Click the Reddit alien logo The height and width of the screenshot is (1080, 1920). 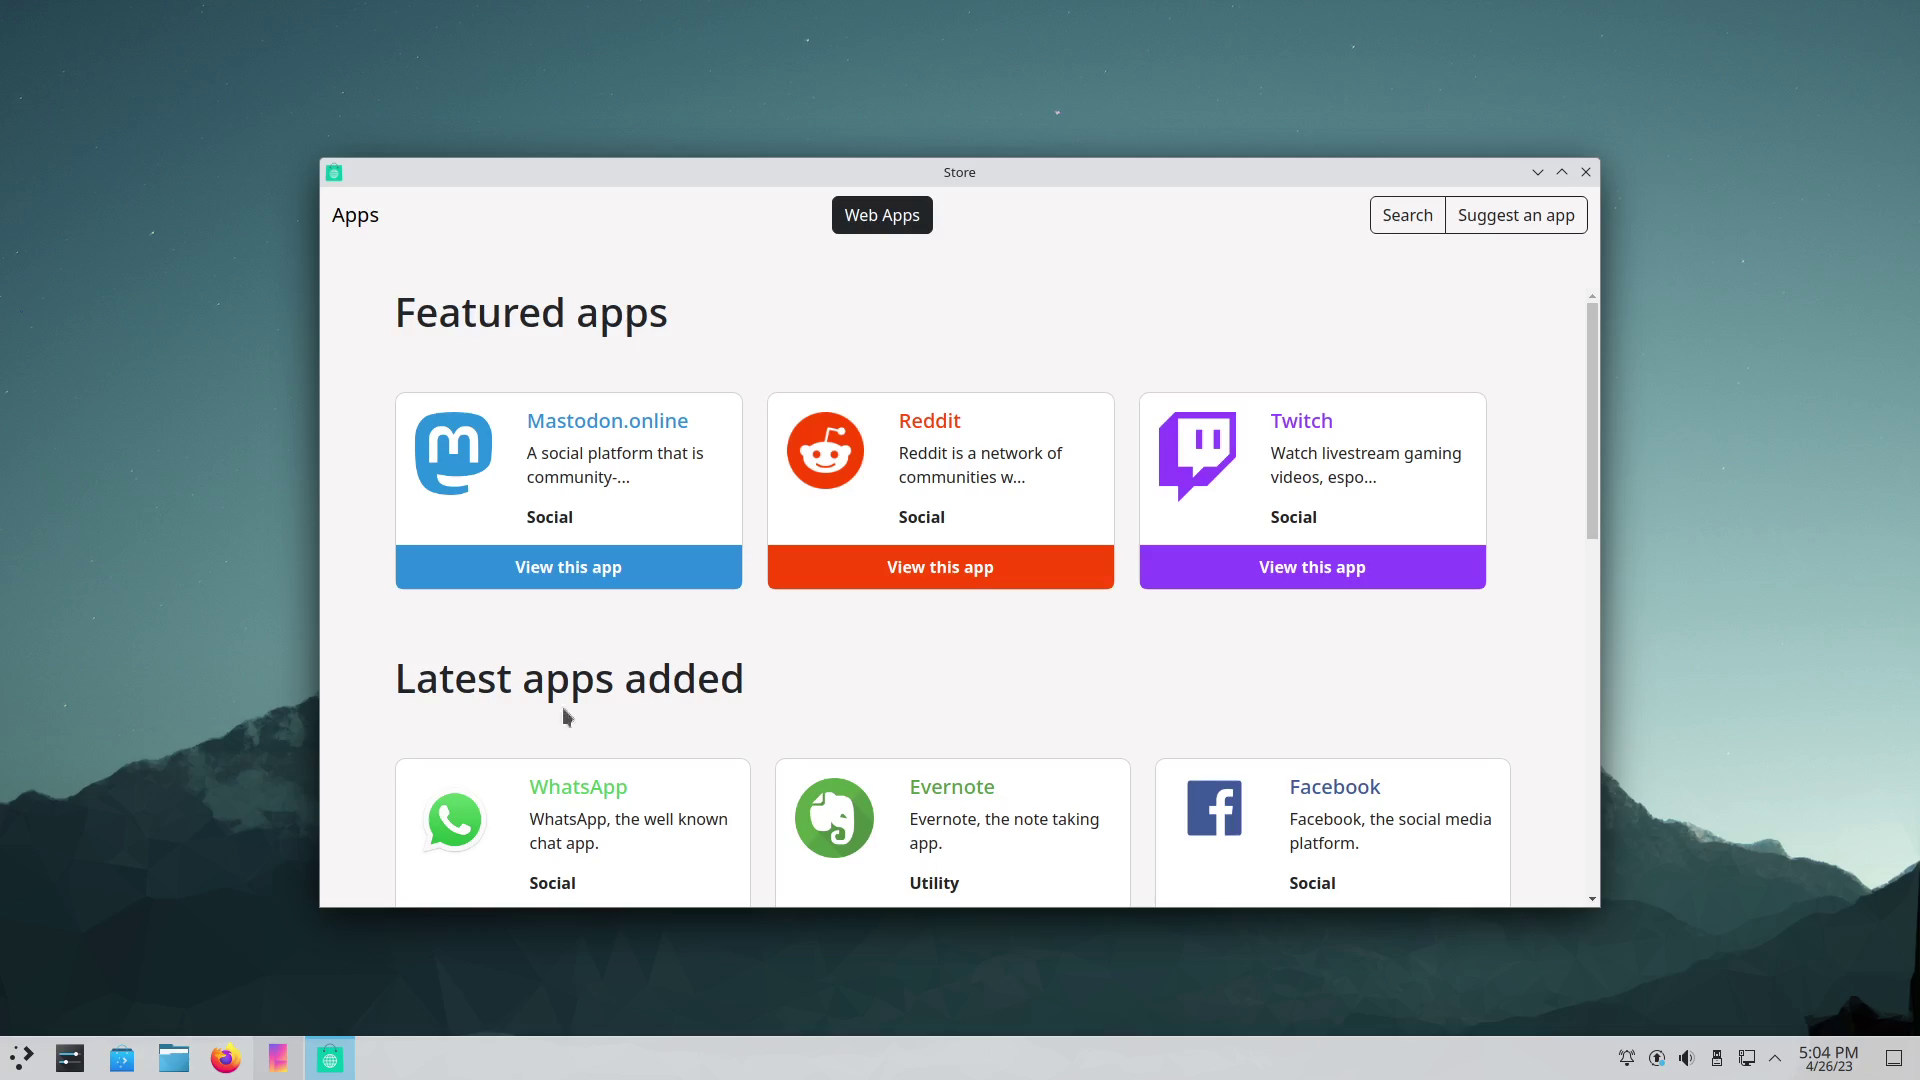click(825, 451)
